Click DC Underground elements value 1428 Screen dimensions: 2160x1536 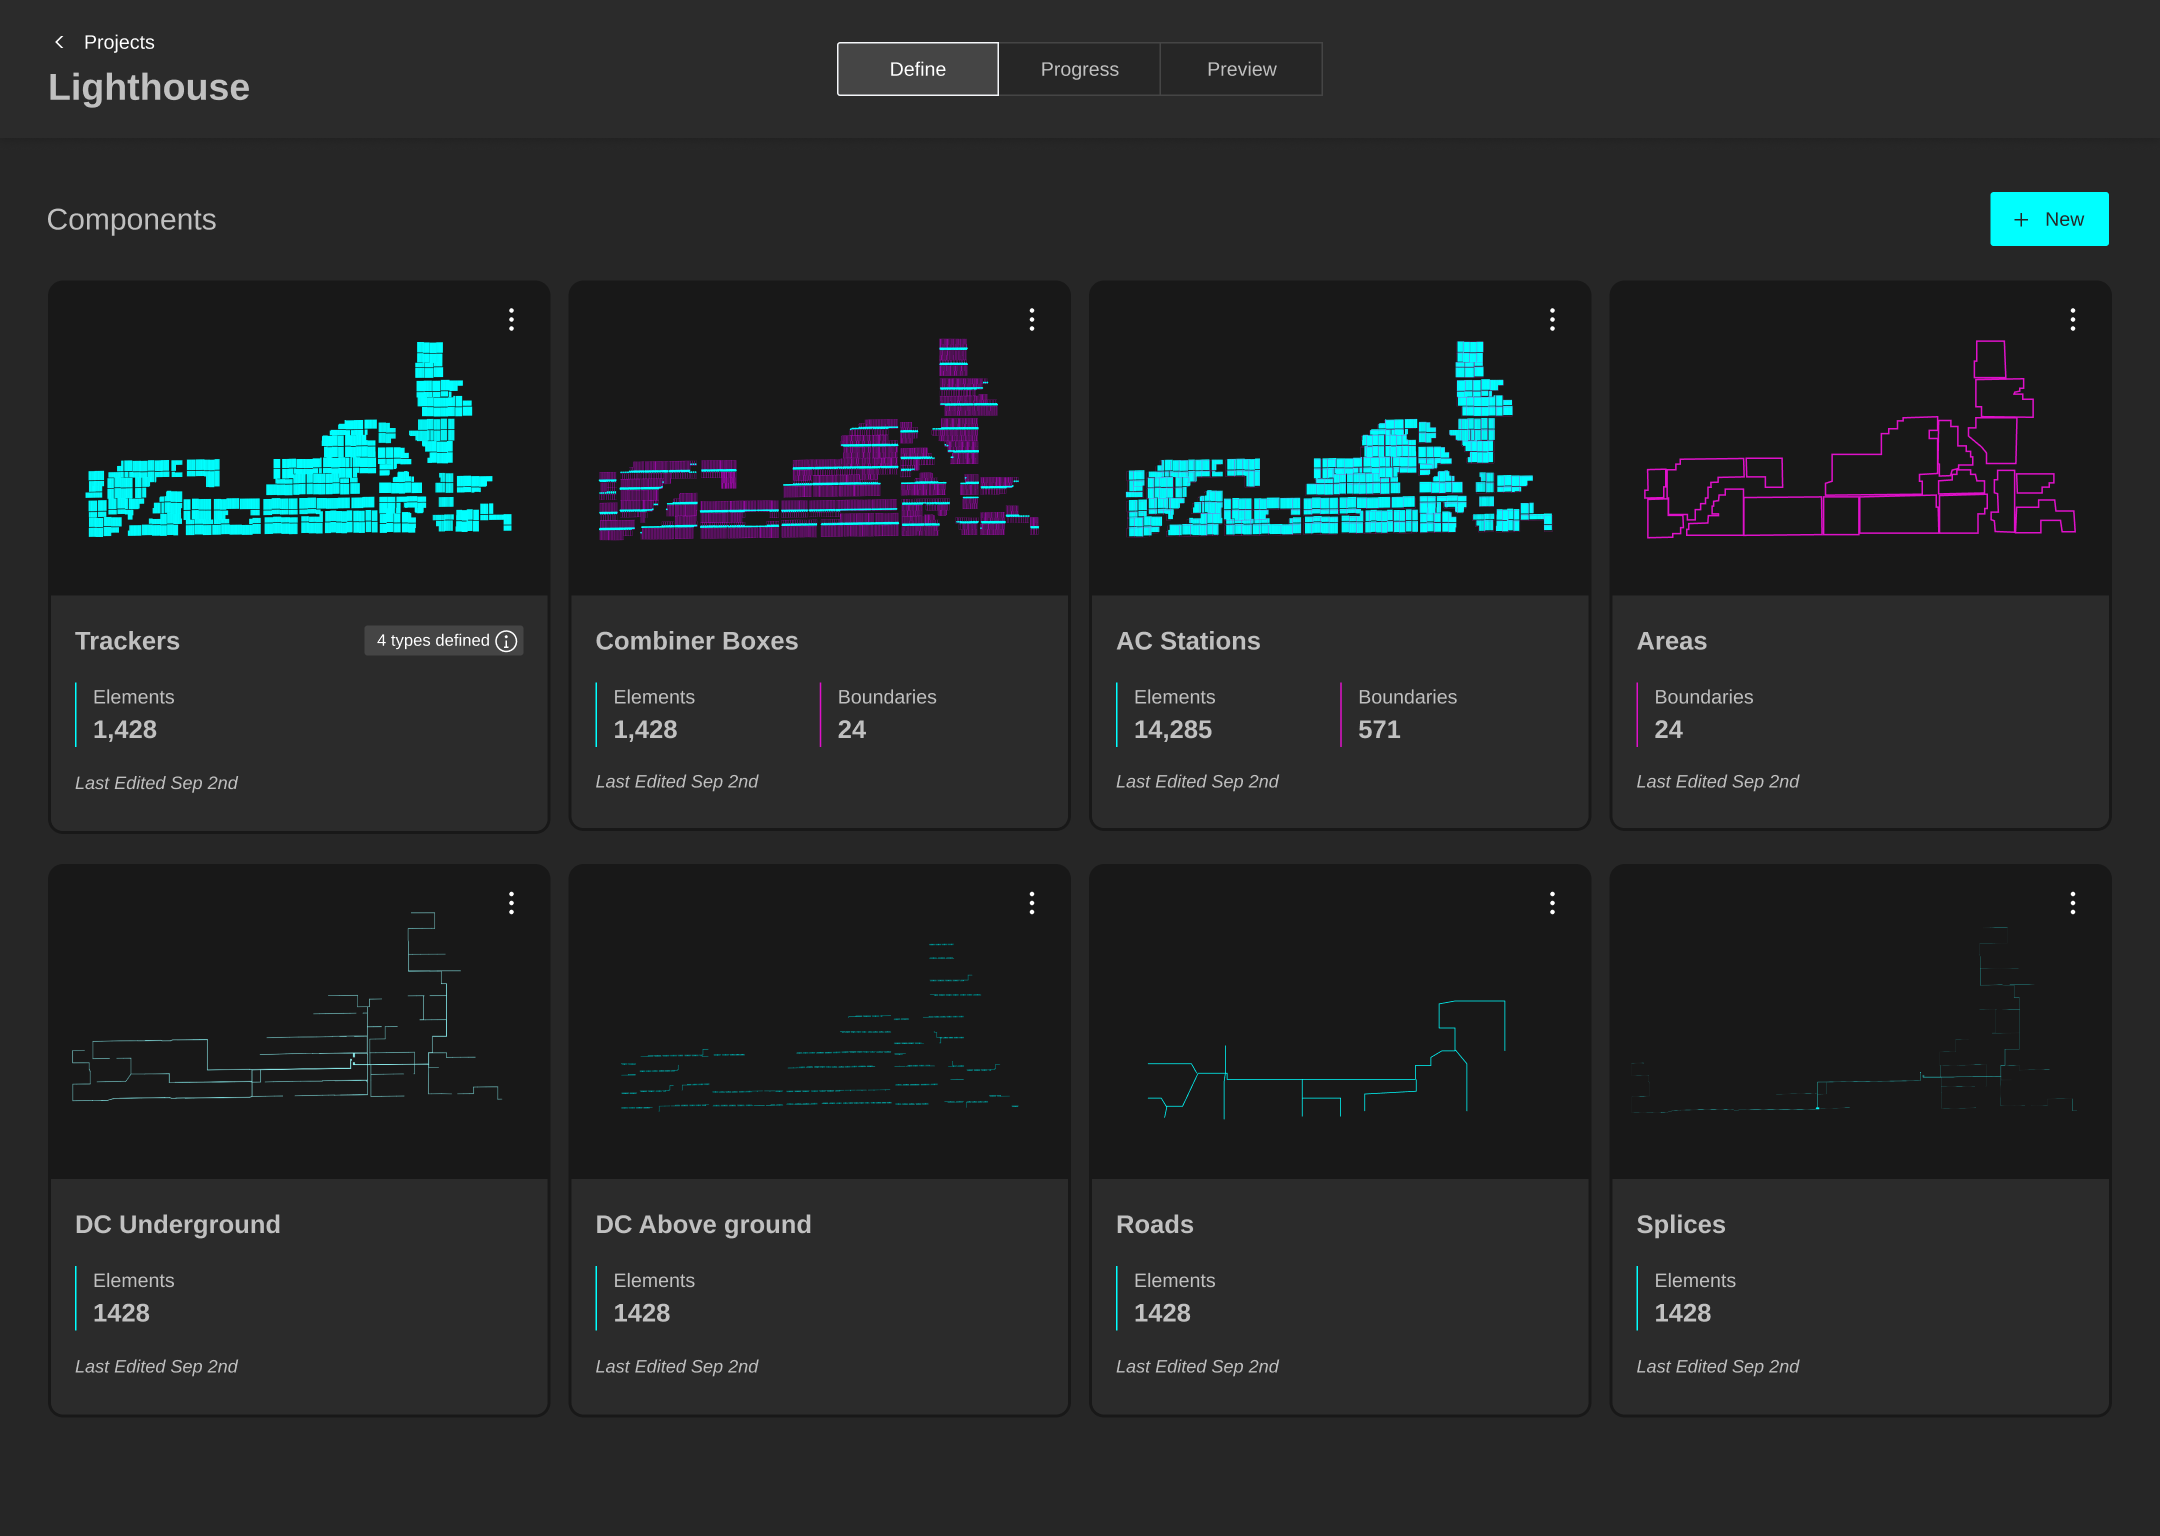pyautogui.click(x=121, y=1313)
